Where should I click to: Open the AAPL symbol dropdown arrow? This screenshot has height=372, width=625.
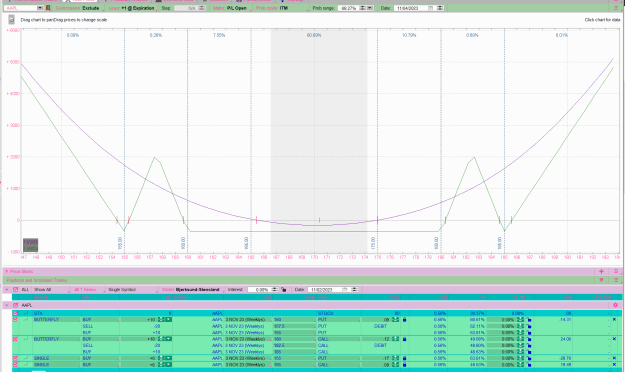pyautogui.click(x=40, y=8)
